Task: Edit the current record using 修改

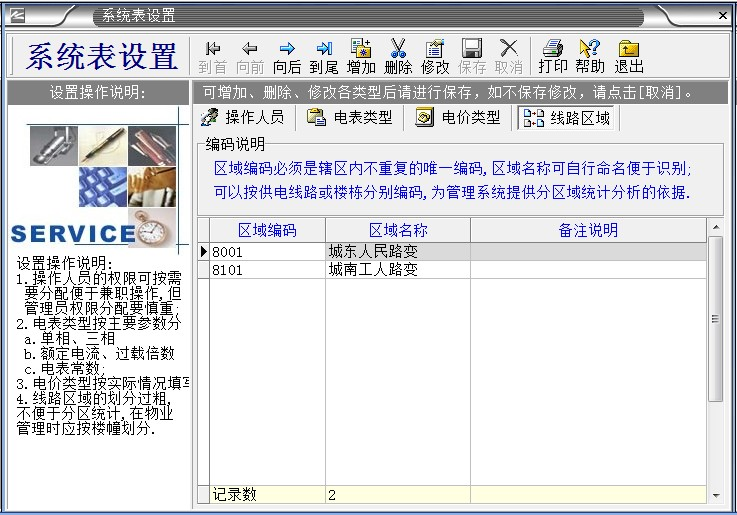Action: click(x=435, y=56)
